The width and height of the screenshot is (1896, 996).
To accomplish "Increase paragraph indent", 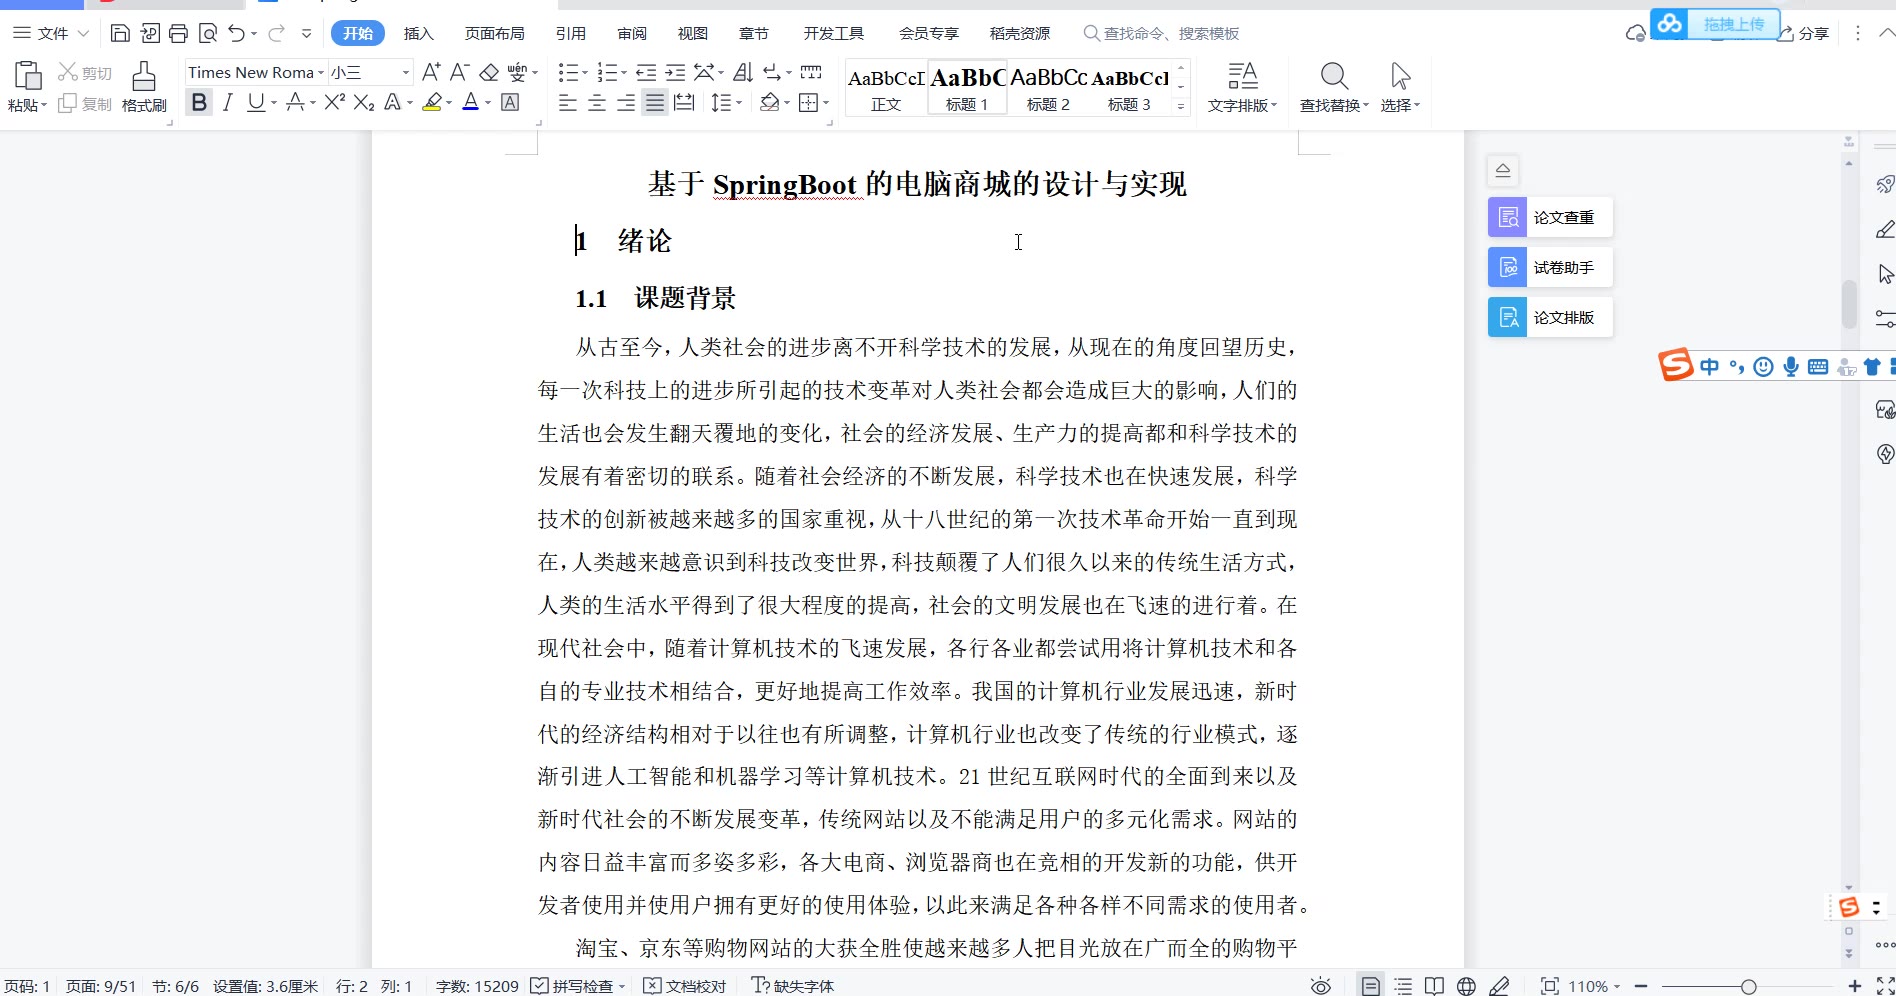I will pyautogui.click(x=676, y=72).
